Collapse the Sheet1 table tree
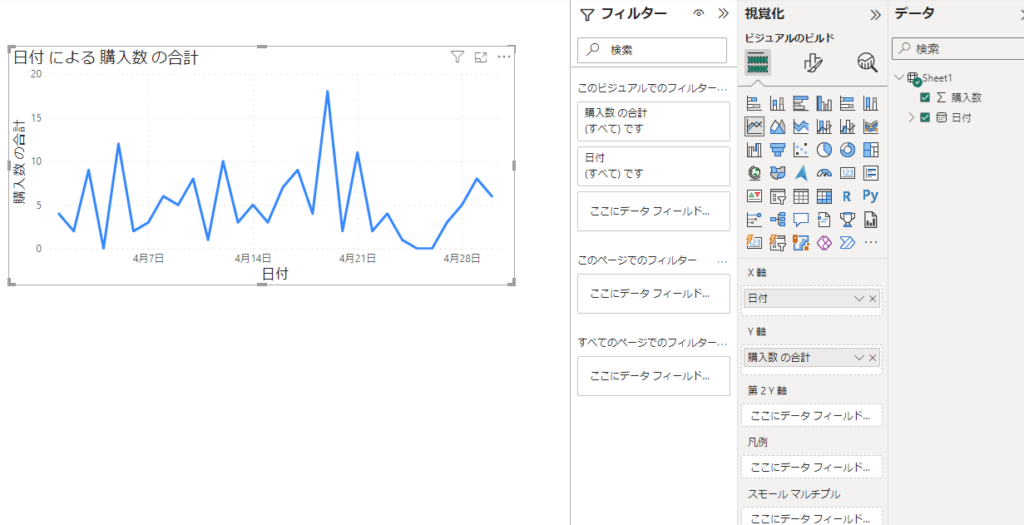This screenshot has width=1024, height=525. [899, 78]
